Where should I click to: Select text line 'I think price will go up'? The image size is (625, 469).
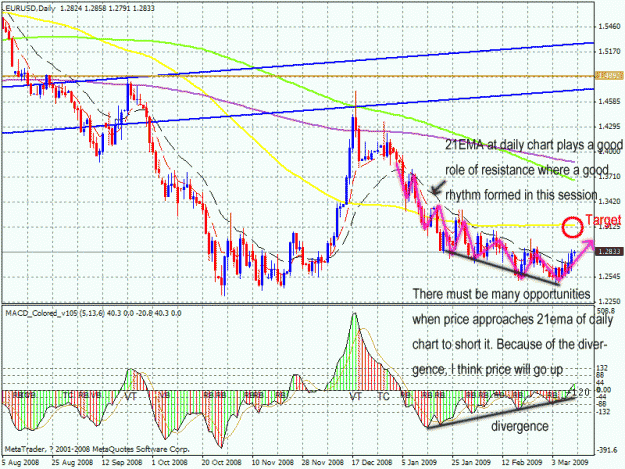(487, 369)
